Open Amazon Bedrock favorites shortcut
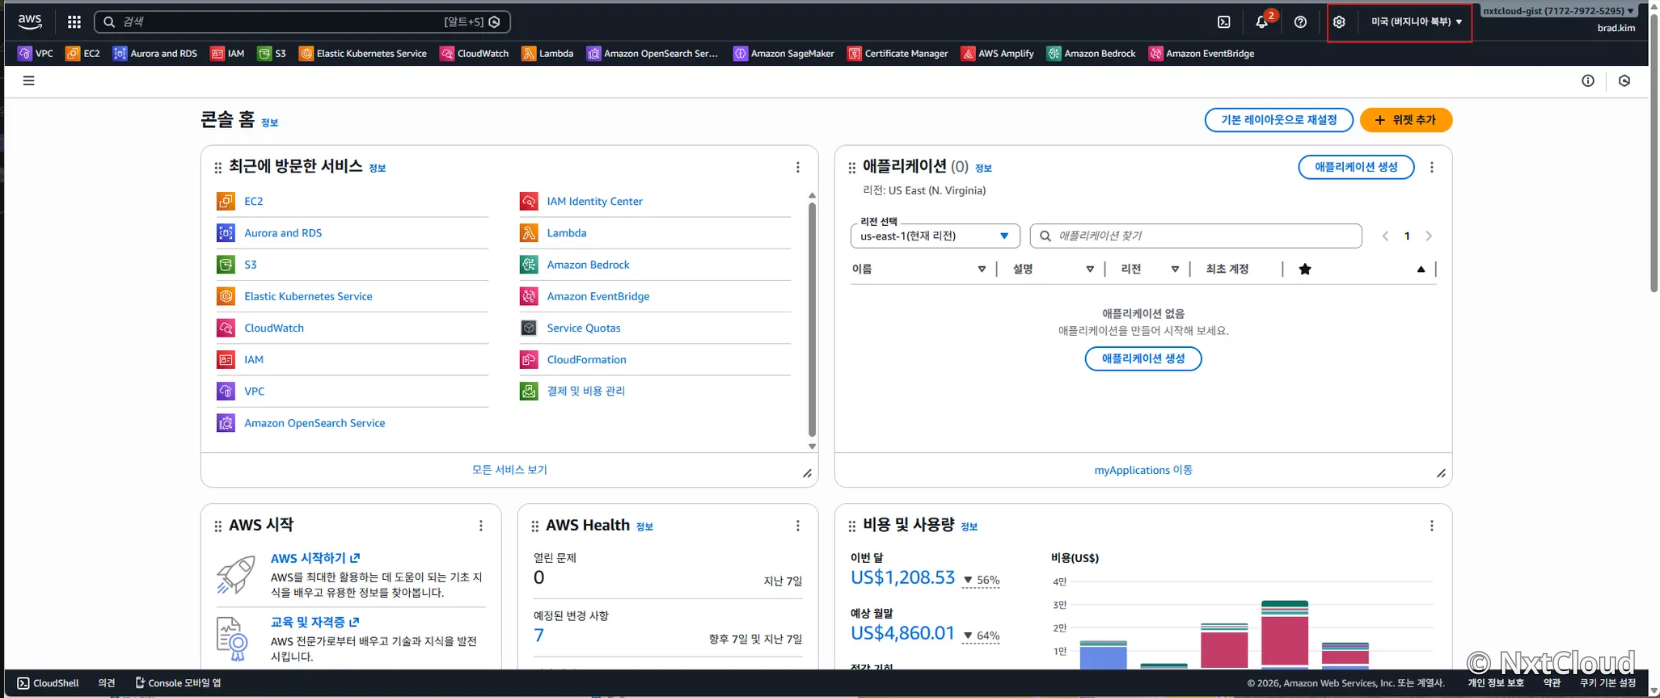The width and height of the screenshot is (1660, 698). [1091, 53]
